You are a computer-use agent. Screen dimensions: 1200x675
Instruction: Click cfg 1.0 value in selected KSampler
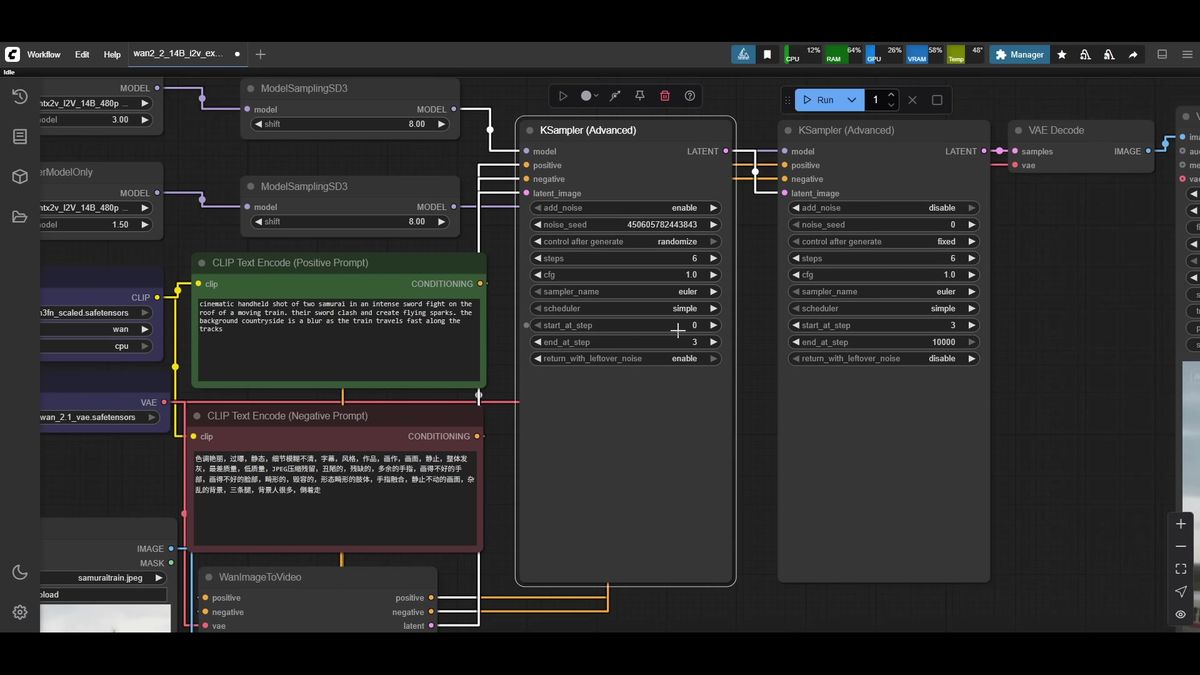coord(691,275)
